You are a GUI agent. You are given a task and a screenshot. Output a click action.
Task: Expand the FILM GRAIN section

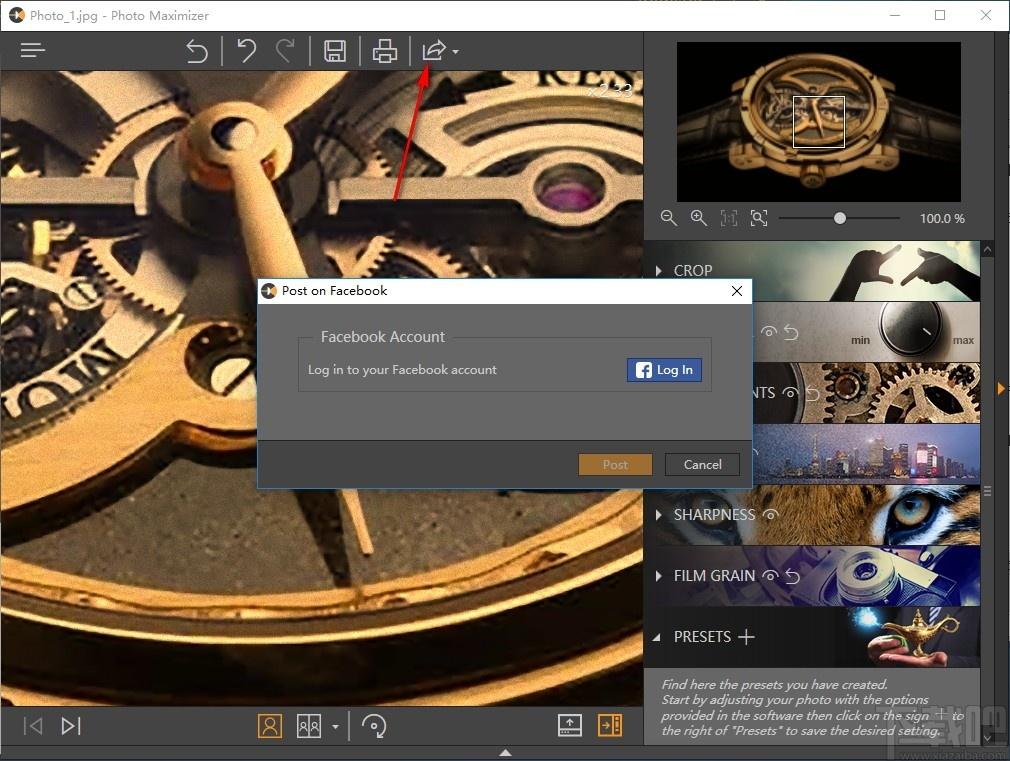click(x=658, y=576)
